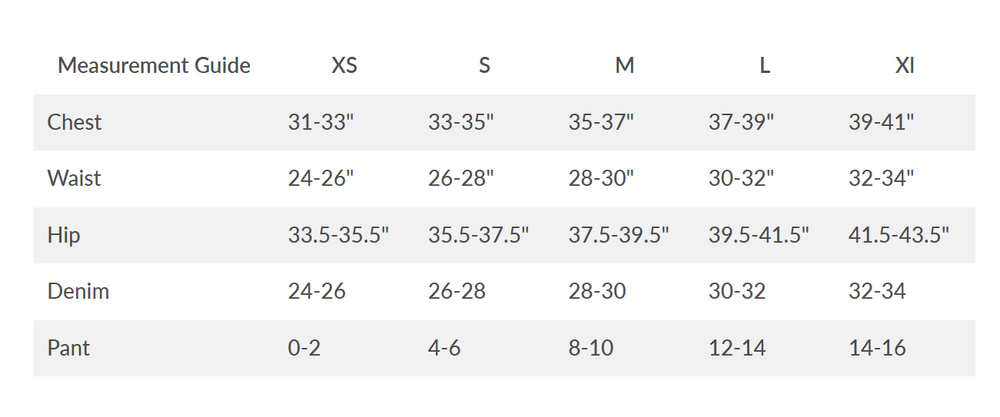Click the Hip row label

click(x=64, y=236)
